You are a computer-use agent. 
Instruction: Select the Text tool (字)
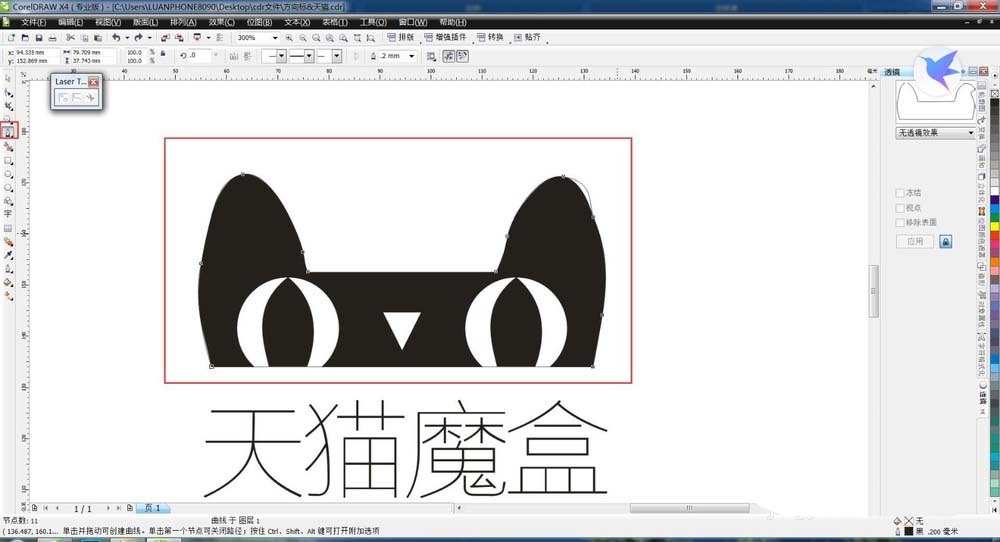coord(8,214)
